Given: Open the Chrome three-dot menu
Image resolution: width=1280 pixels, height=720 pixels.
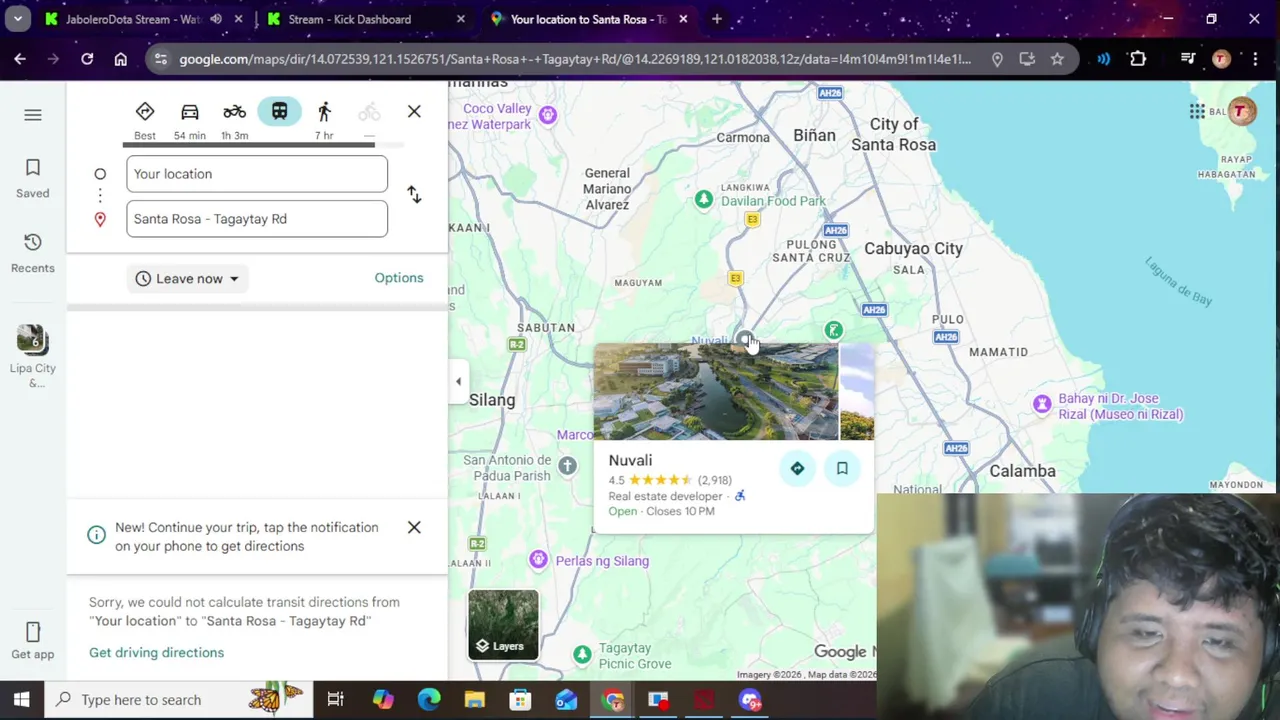Looking at the screenshot, I should pyautogui.click(x=1255, y=59).
